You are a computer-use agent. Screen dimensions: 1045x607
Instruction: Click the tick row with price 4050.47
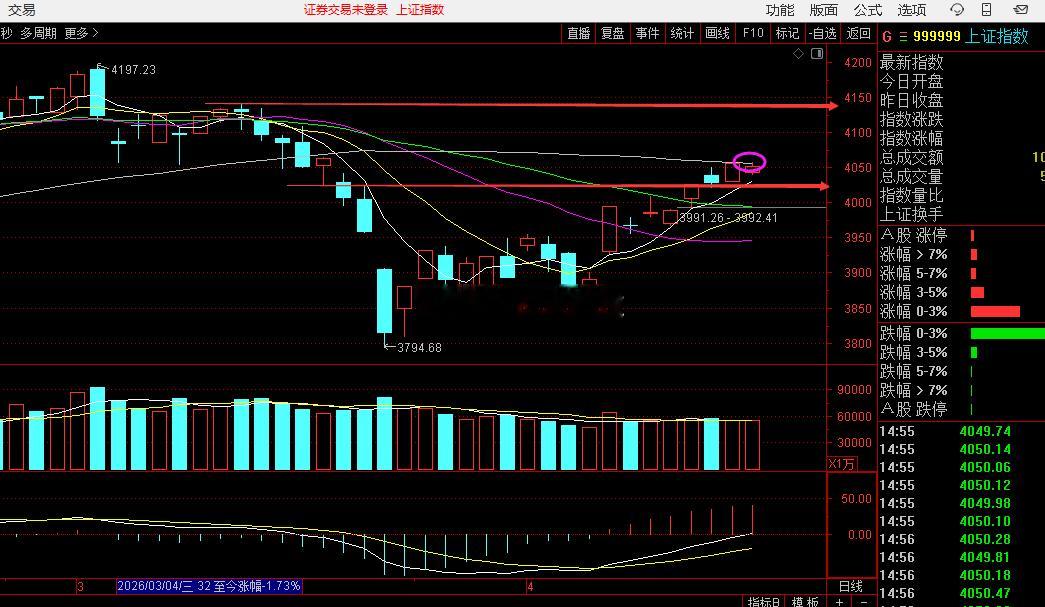961,593
